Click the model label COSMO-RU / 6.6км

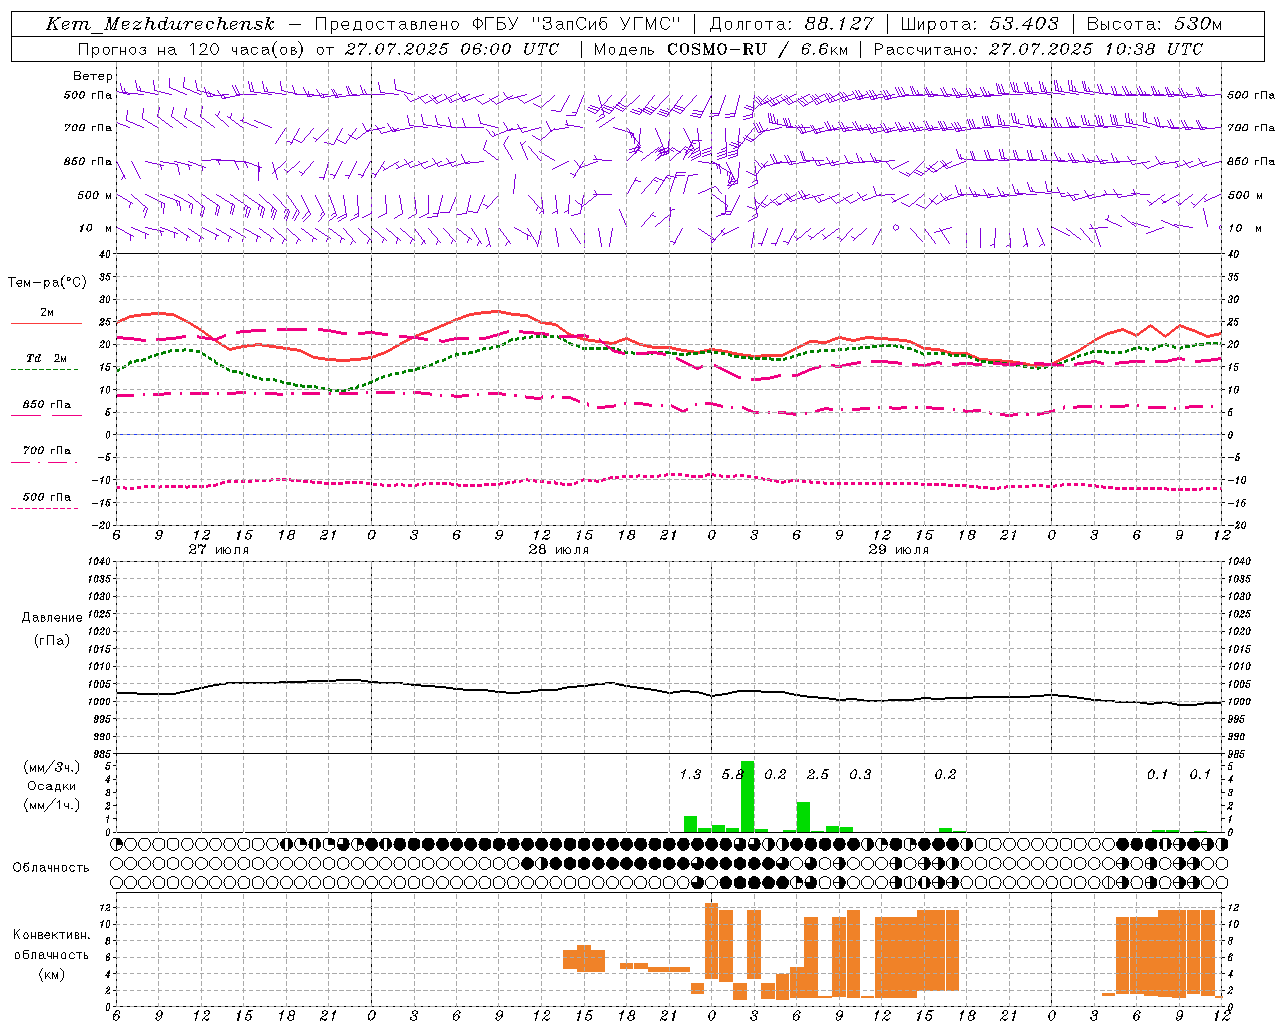click(x=756, y=49)
